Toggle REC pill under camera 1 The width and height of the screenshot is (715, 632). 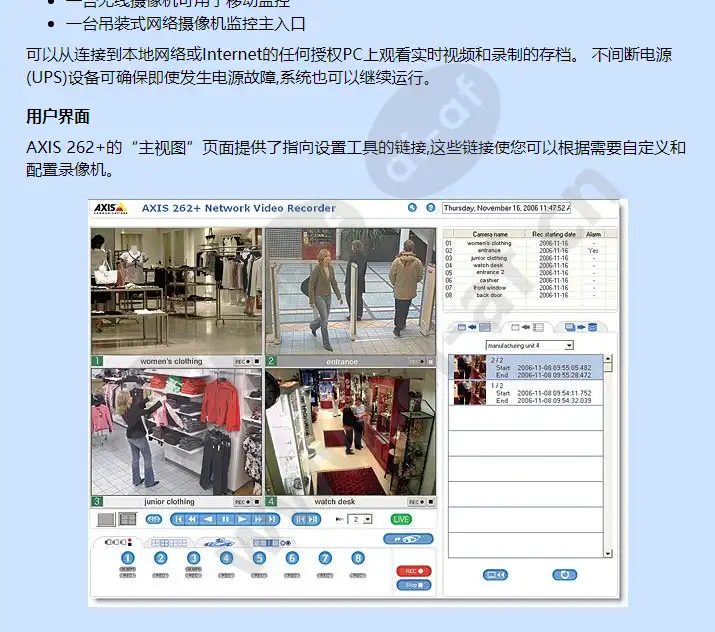(128, 575)
